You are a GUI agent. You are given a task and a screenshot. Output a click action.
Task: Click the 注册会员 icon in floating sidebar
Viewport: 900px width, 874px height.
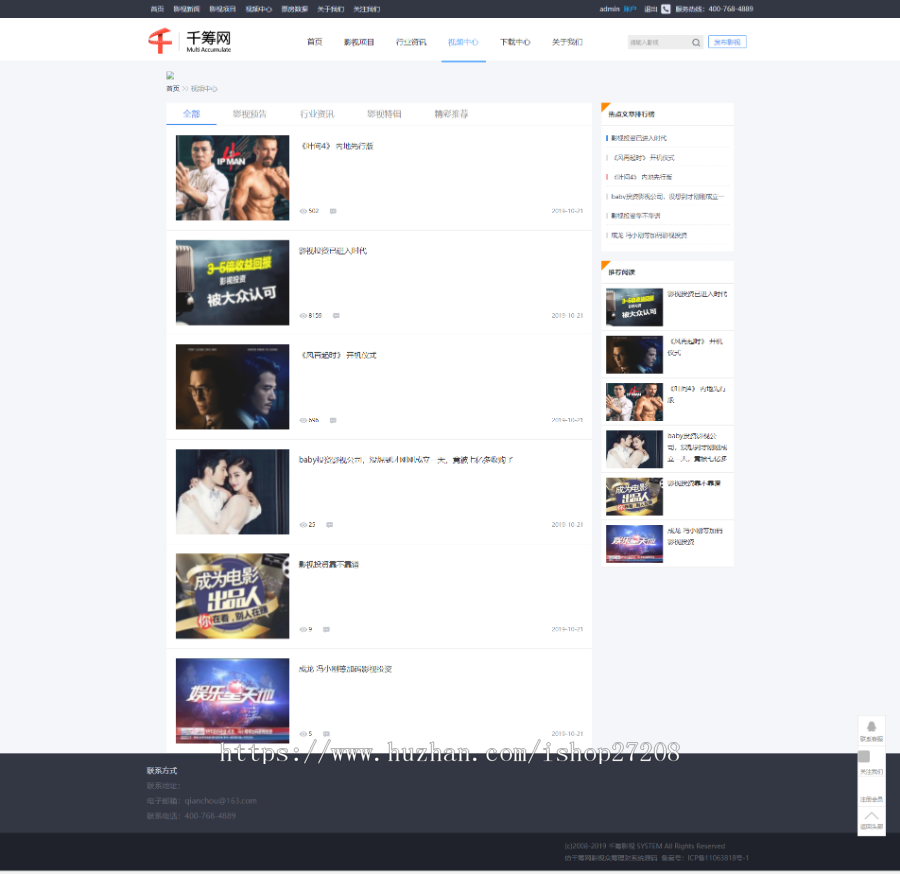[x=871, y=793]
